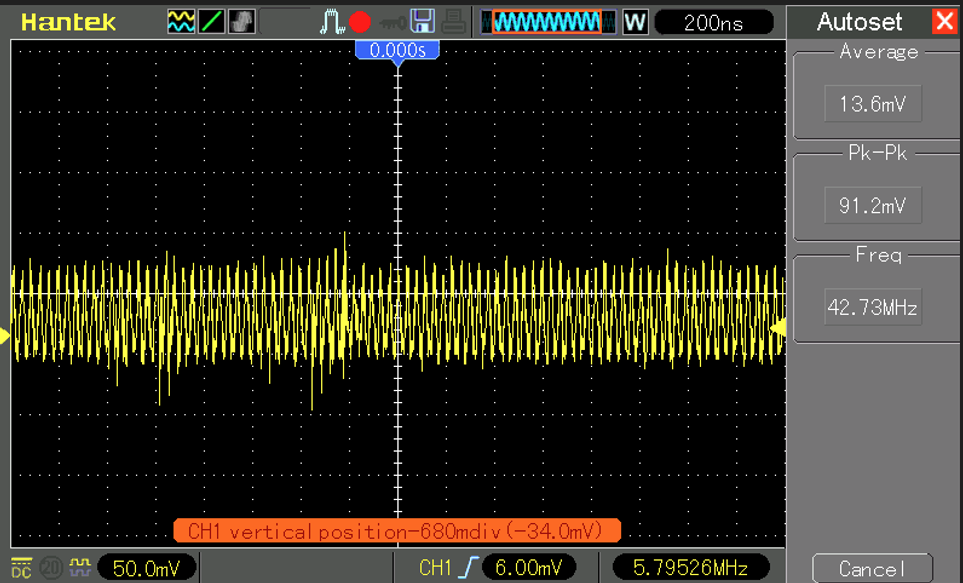Click the floppy disk save icon

coord(423,21)
